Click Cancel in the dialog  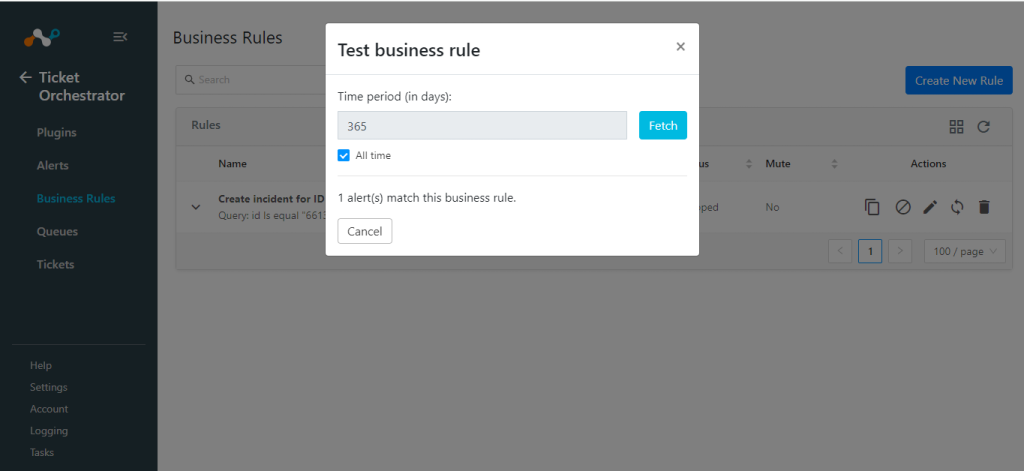click(x=365, y=231)
